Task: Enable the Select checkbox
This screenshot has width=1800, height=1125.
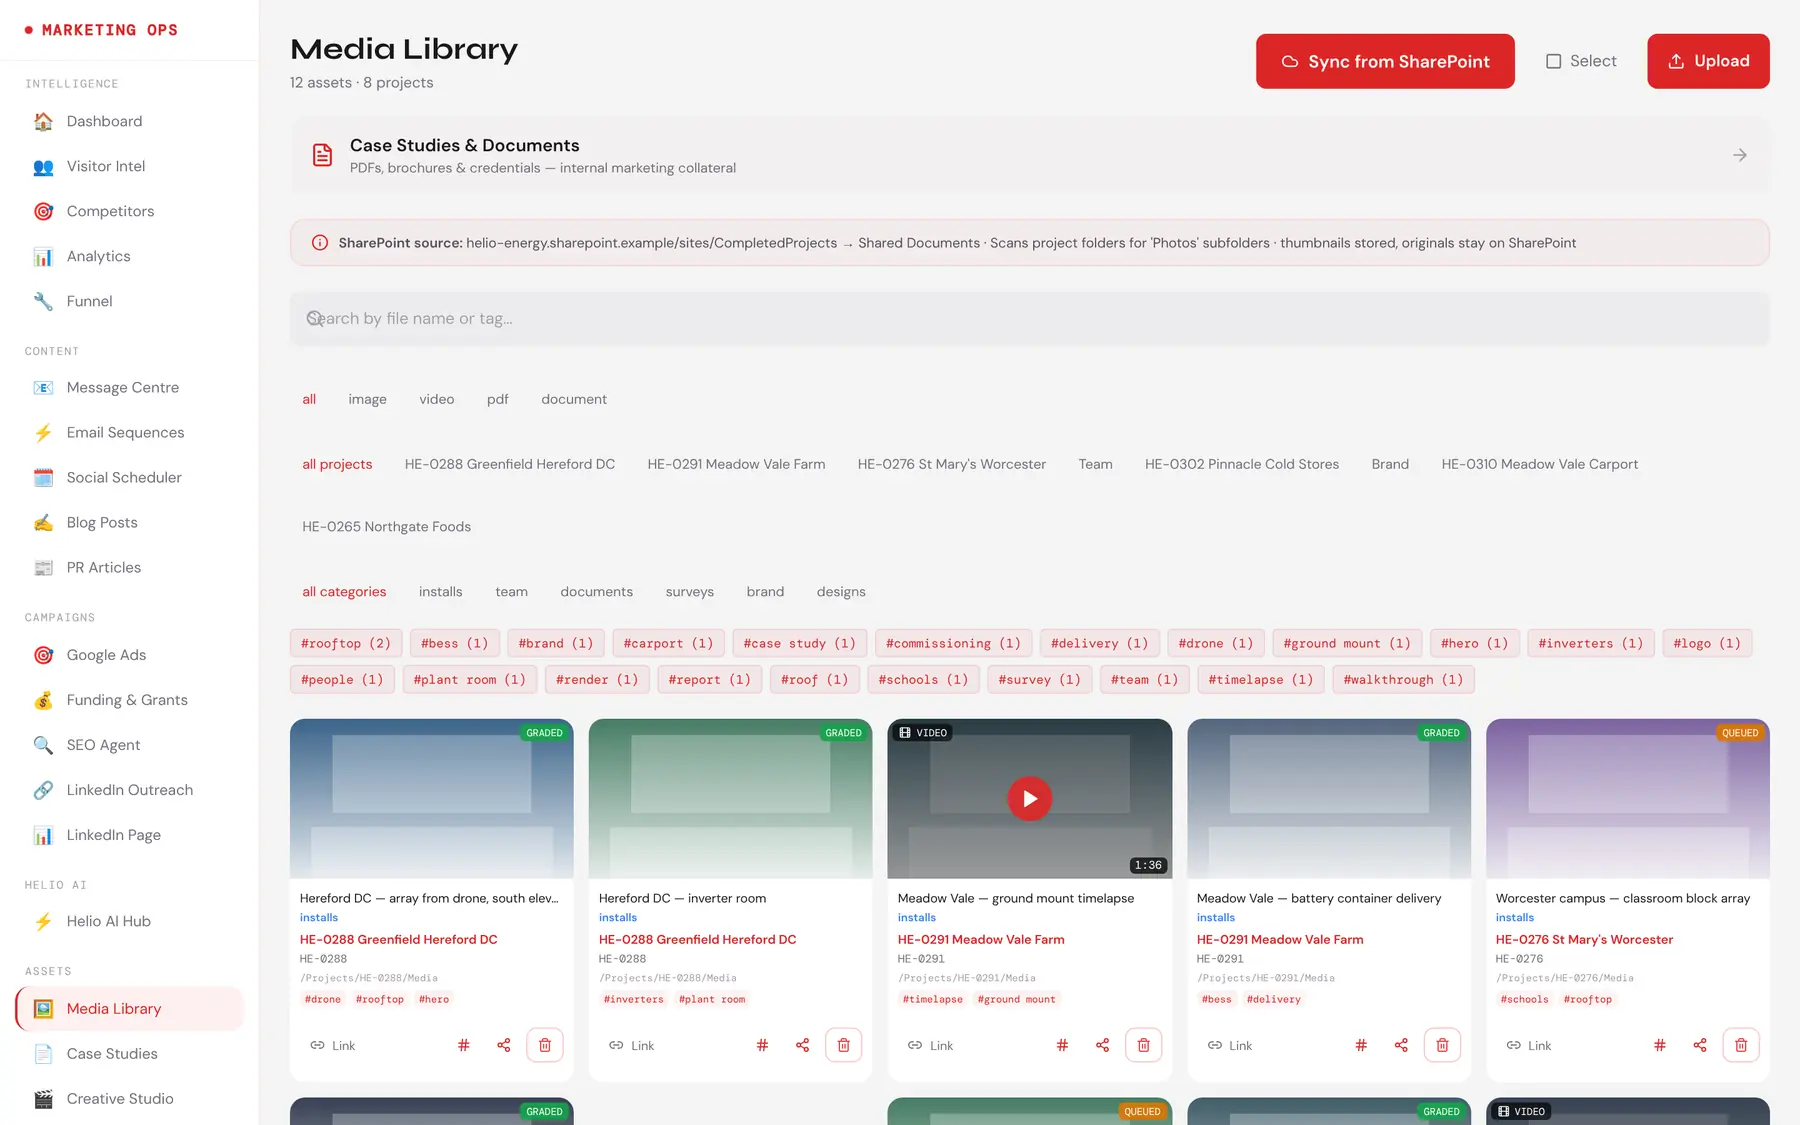Action: [1553, 61]
